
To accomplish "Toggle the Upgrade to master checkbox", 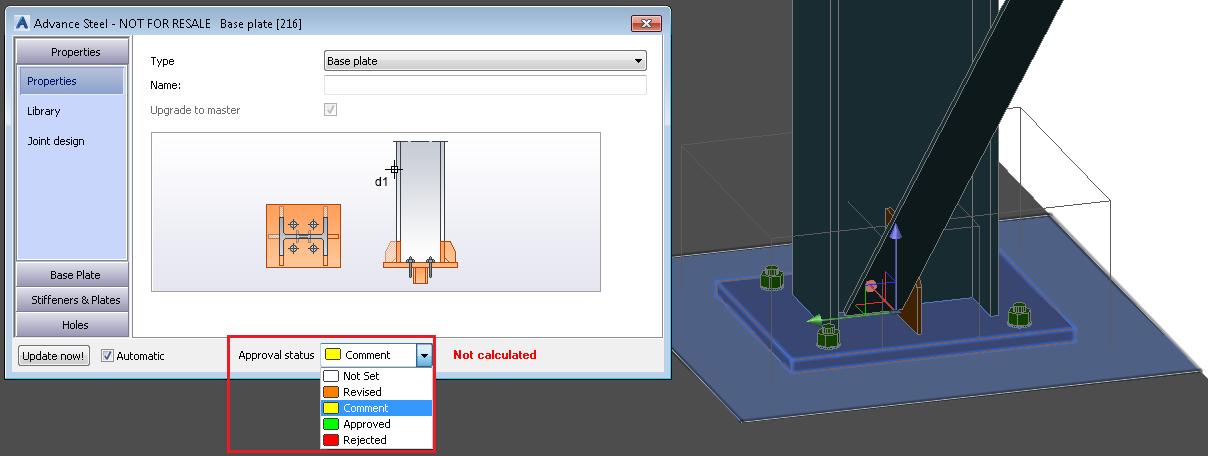I will click(x=330, y=110).
